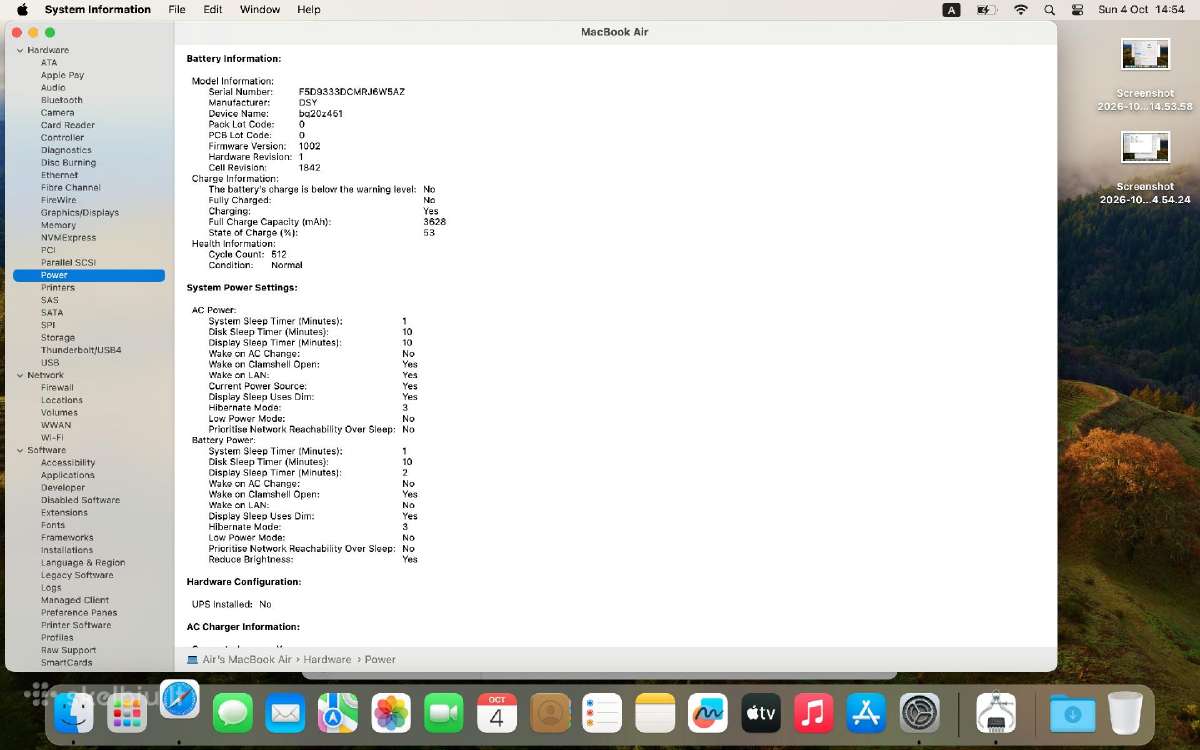1200x750 pixels.
Task: Open Safari compass icon in Dock
Action: click(179, 700)
